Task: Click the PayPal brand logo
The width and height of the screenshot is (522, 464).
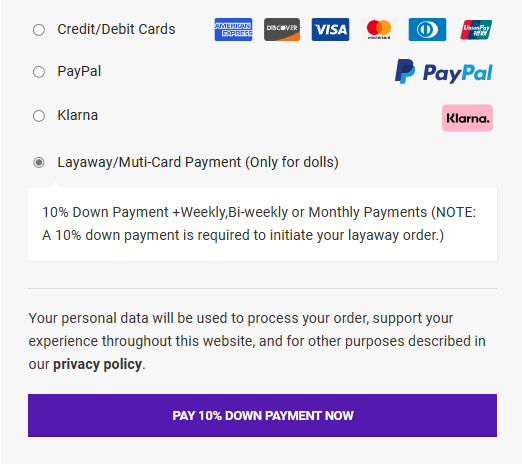Action: (x=444, y=72)
